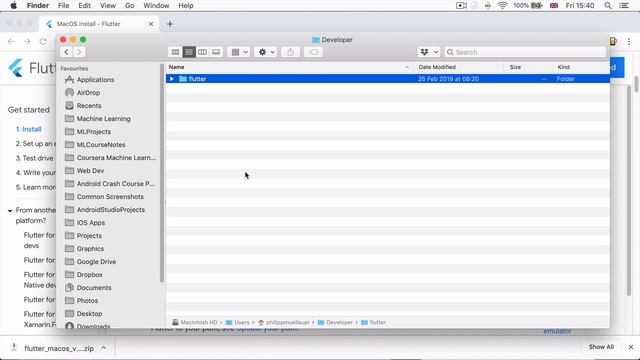640x360 pixels.
Task: Click the Edit Tags toolbar button
Action: pyautogui.click(x=313, y=52)
